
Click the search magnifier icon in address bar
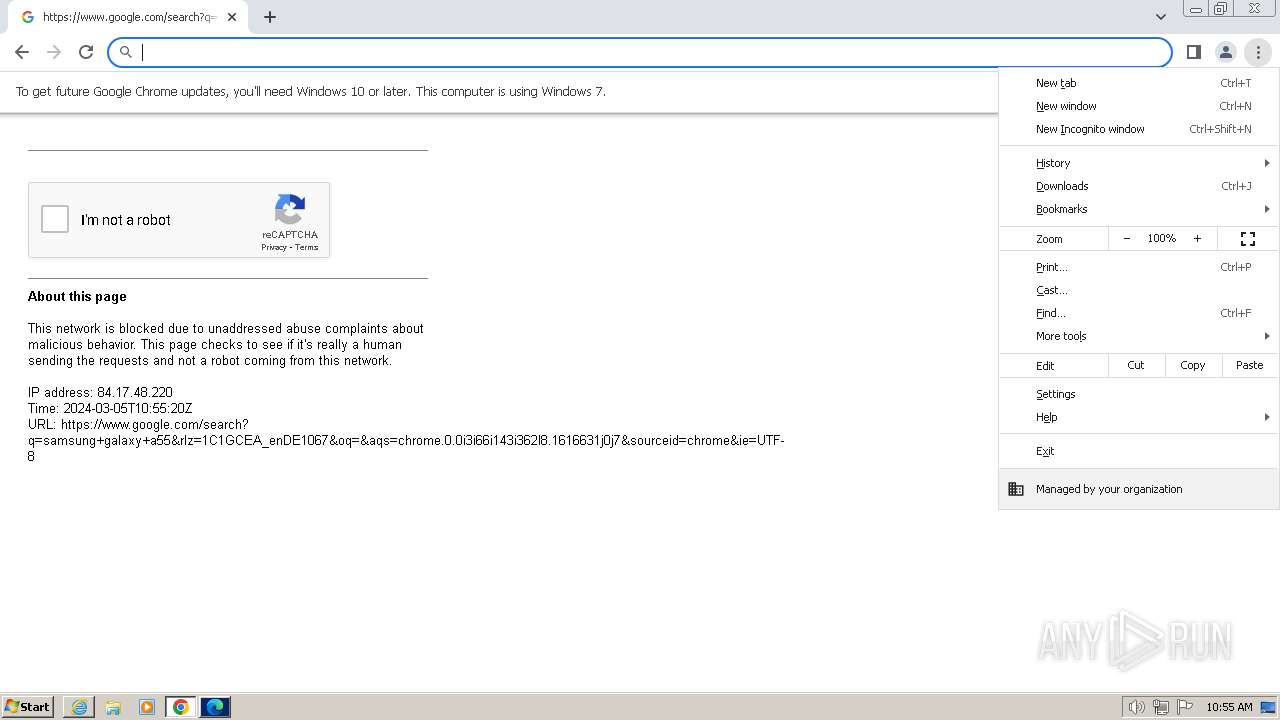(126, 52)
